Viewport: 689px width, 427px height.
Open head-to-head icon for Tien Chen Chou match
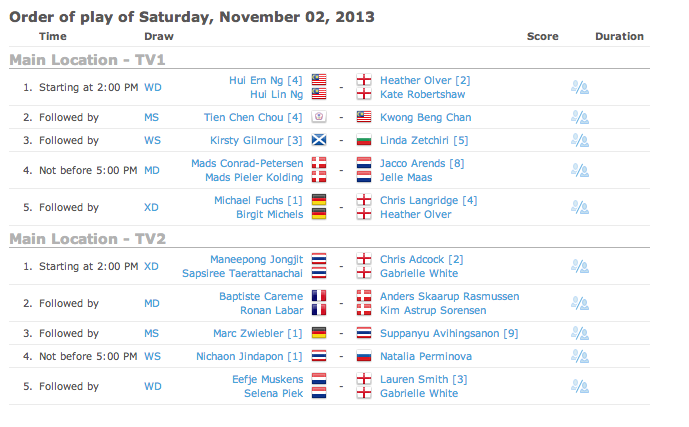coord(579,117)
